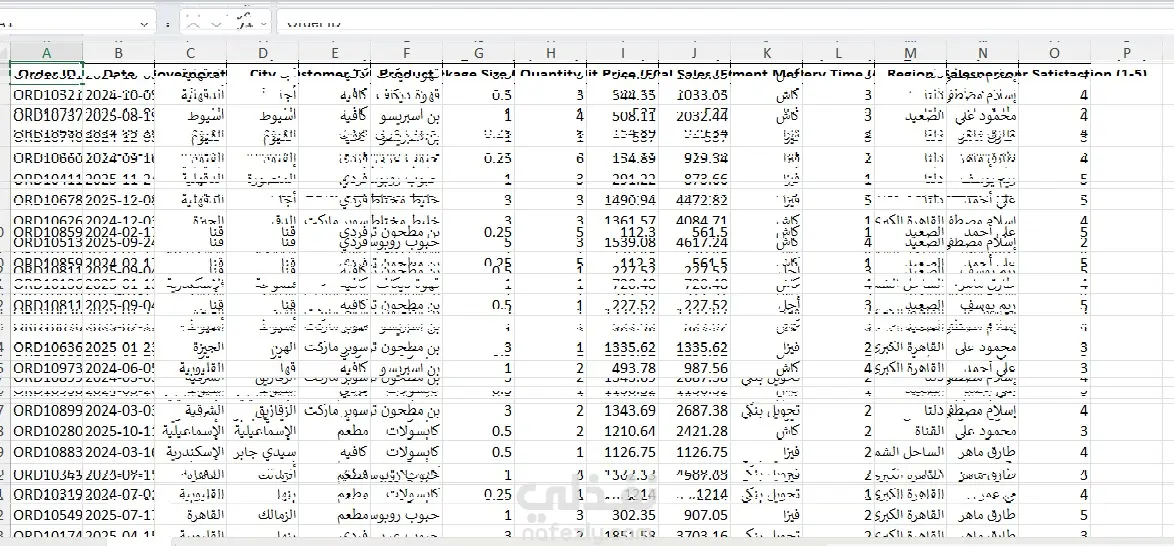Screen dimensions: 1174x546
Task: Select column N header
Action: (x=982, y=52)
